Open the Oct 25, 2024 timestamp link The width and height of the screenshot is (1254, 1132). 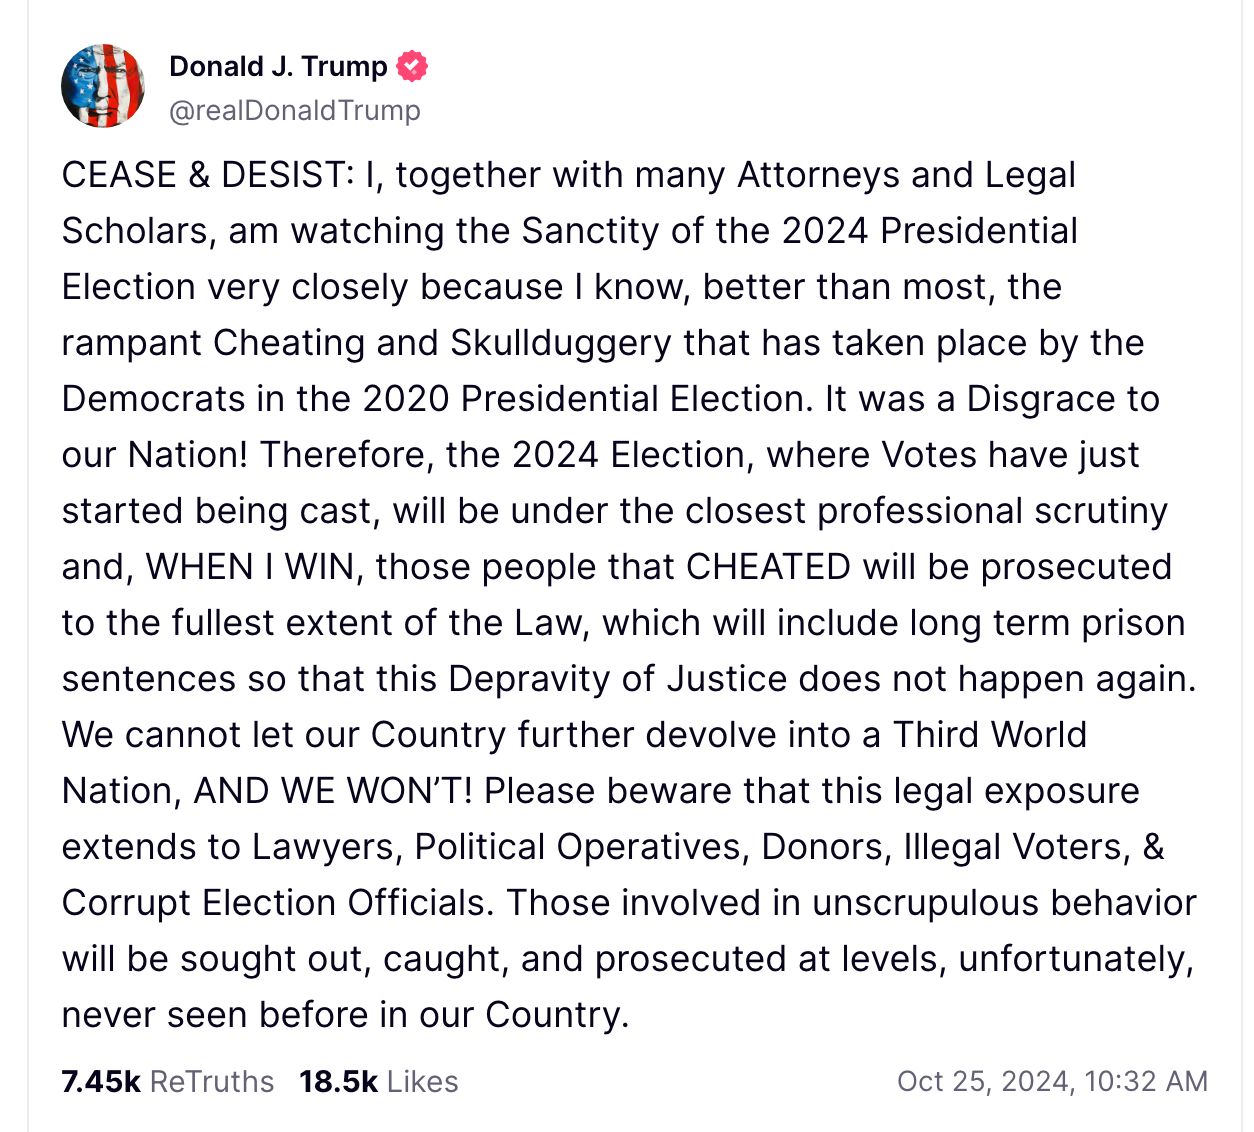pyautogui.click(x=1052, y=1081)
